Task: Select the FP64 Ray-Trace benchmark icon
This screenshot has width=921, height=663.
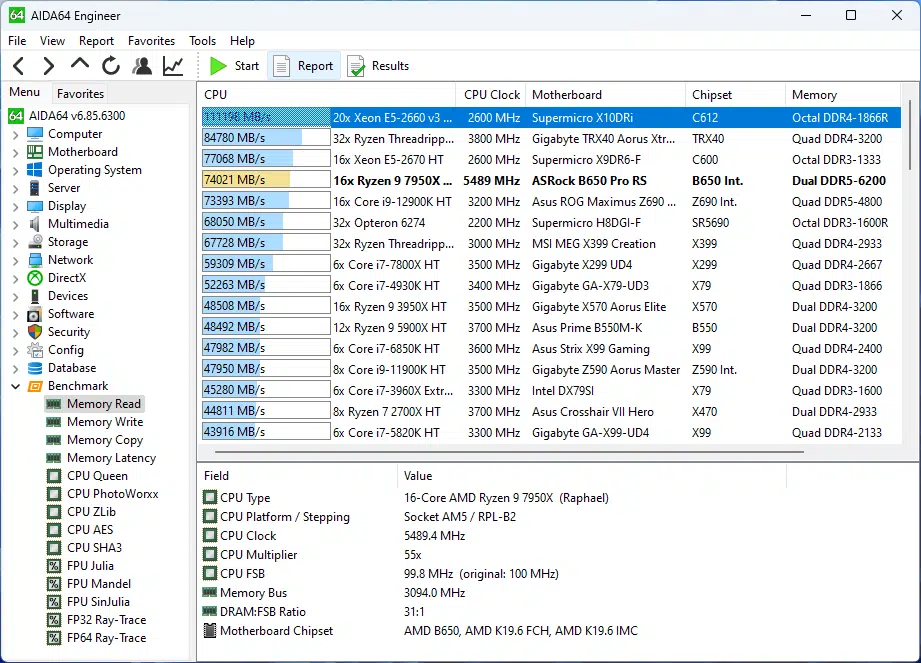Action: pyautogui.click(x=53, y=638)
